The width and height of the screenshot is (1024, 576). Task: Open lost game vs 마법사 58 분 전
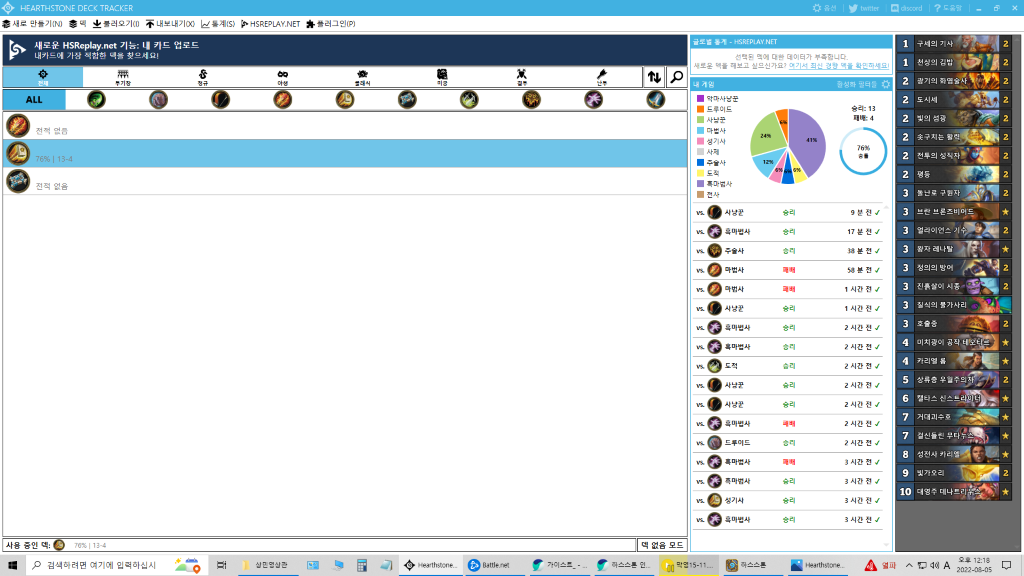click(x=788, y=270)
